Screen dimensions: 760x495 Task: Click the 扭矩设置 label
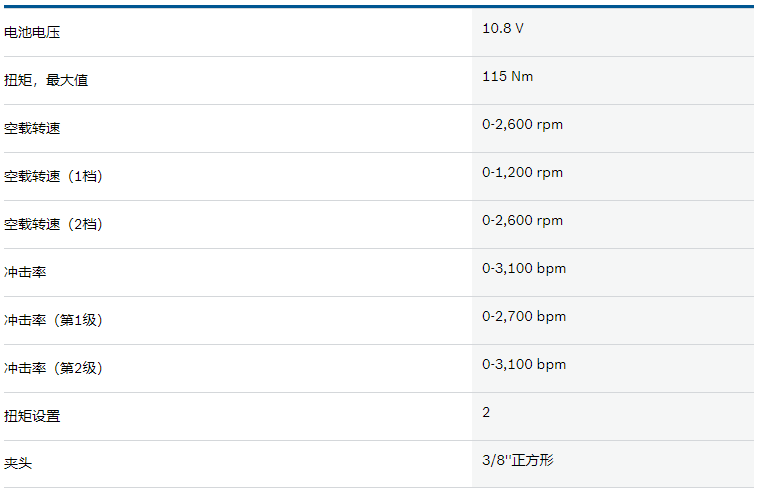pyautogui.click(x=32, y=416)
